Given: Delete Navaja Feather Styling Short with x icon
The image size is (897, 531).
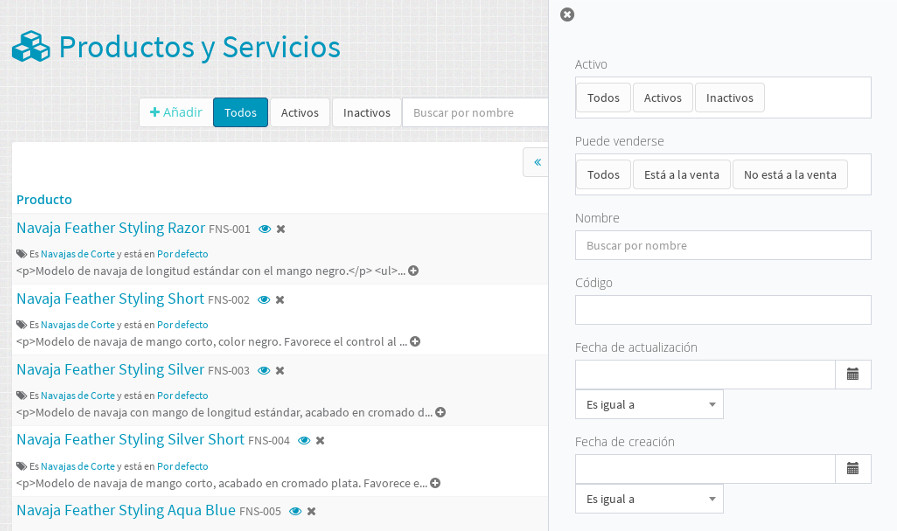Looking at the screenshot, I should [280, 300].
